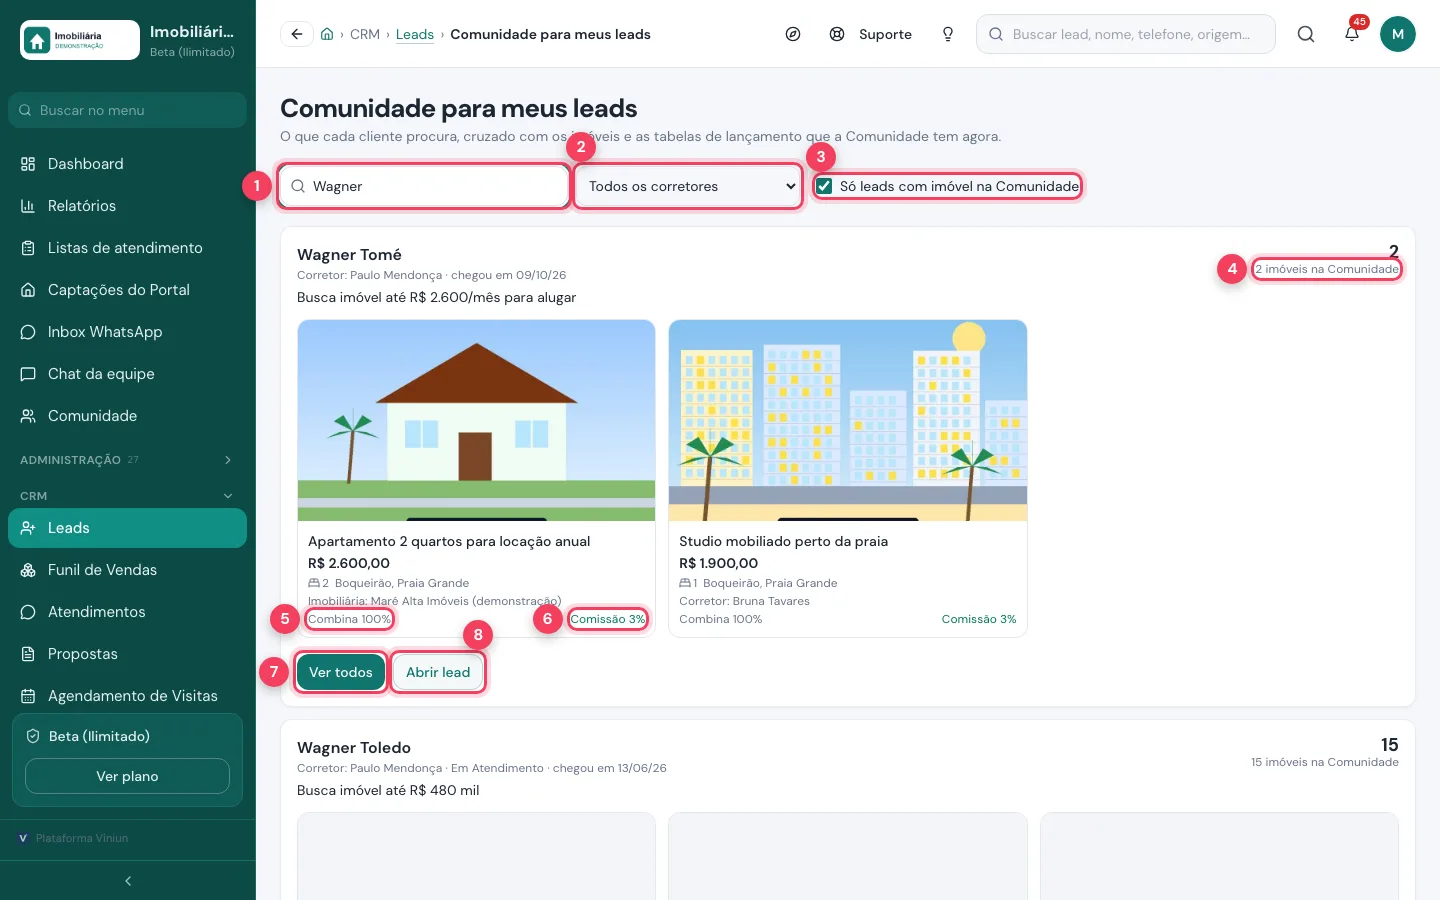
Task: Open the Studio mobiliado buildings thumbnail
Action: click(x=848, y=420)
